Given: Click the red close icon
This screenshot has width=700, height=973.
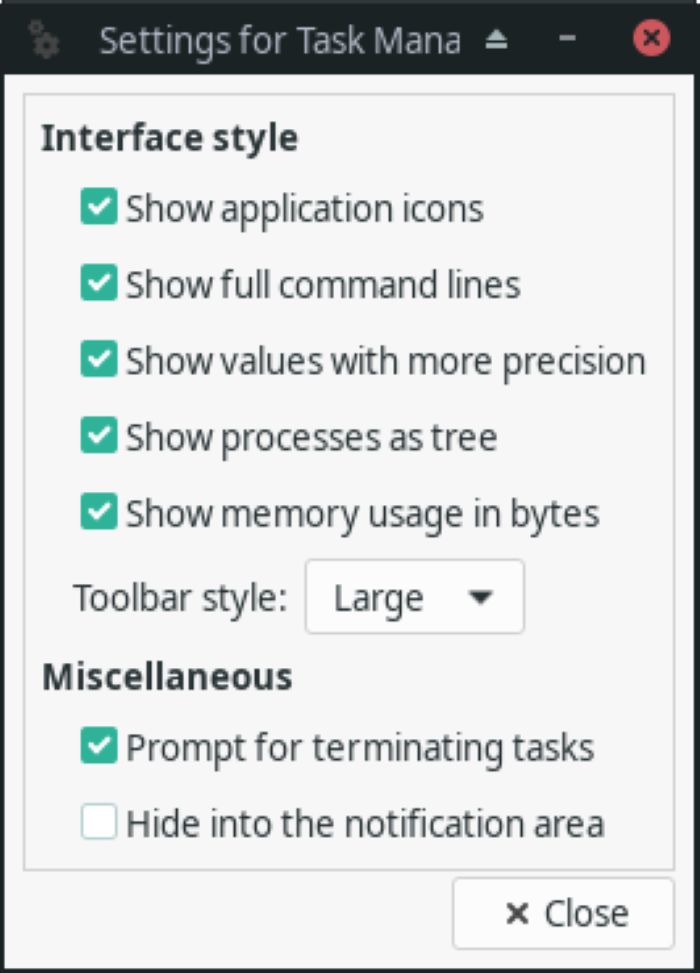Looking at the screenshot, I should pos(651,38).
